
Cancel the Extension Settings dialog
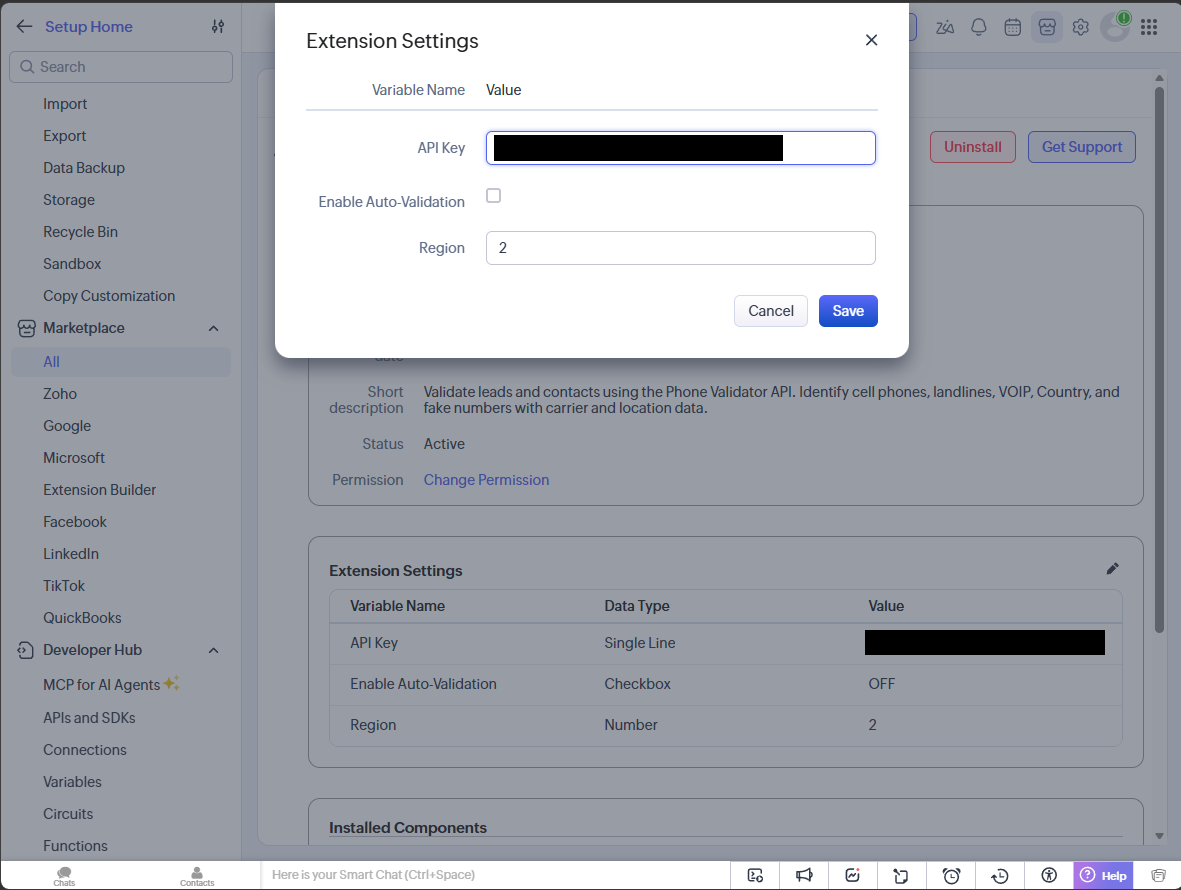pos(771,311)
